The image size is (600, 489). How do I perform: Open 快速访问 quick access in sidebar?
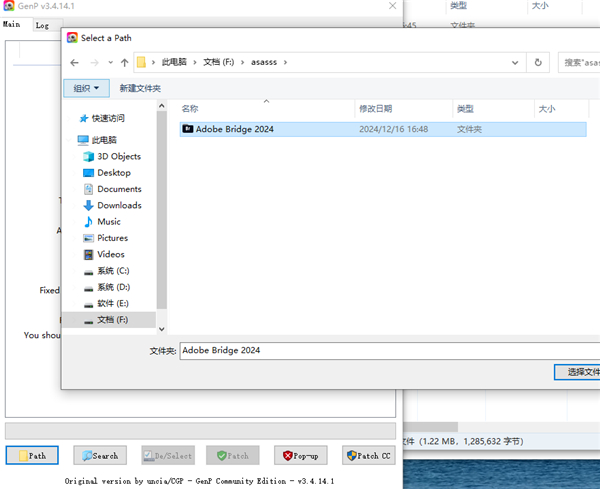point(108,118)
